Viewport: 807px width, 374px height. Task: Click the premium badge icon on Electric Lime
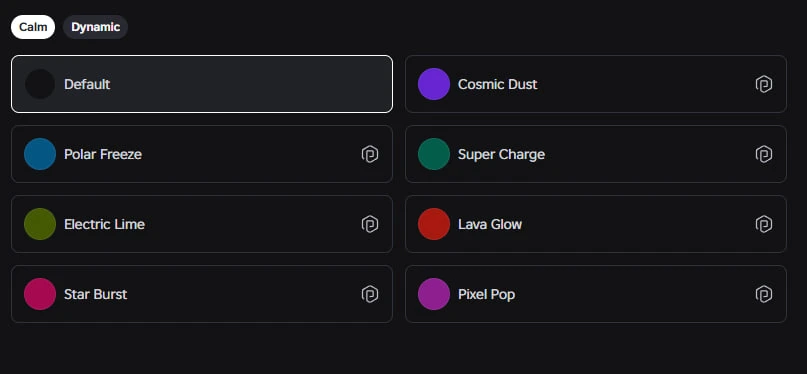370,224
